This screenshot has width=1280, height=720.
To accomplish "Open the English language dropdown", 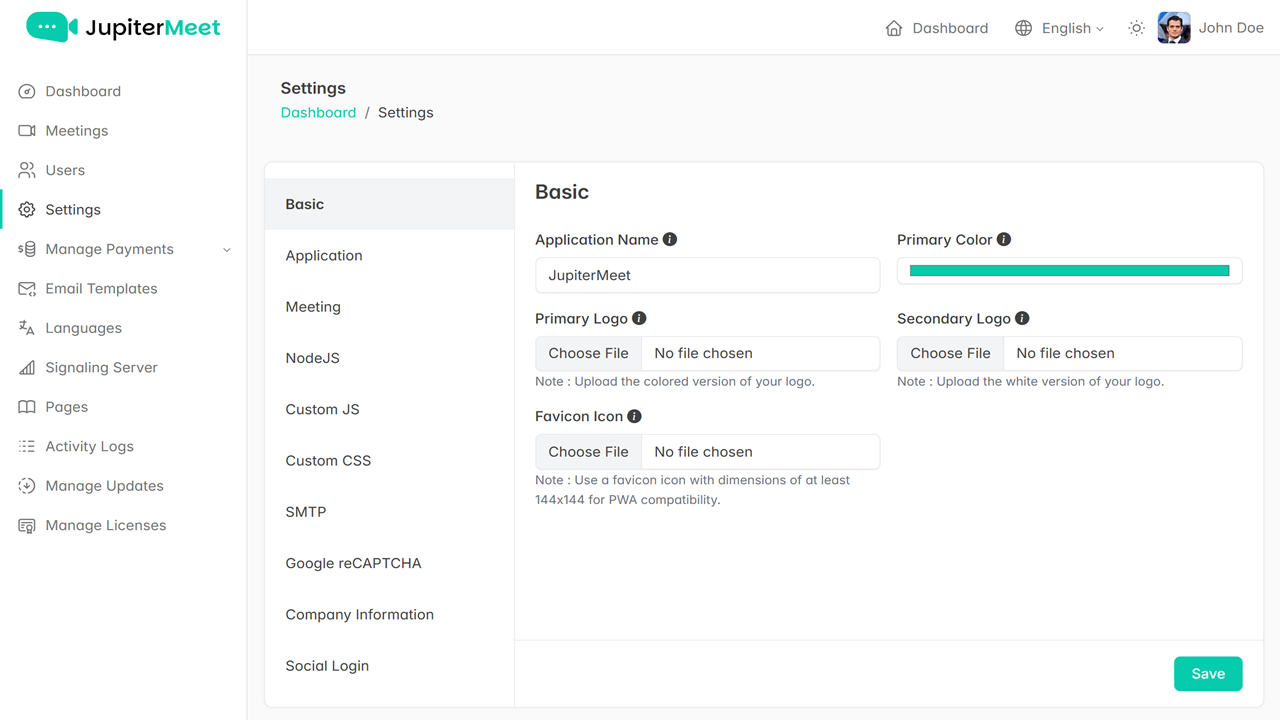I will click(1059, 28).
